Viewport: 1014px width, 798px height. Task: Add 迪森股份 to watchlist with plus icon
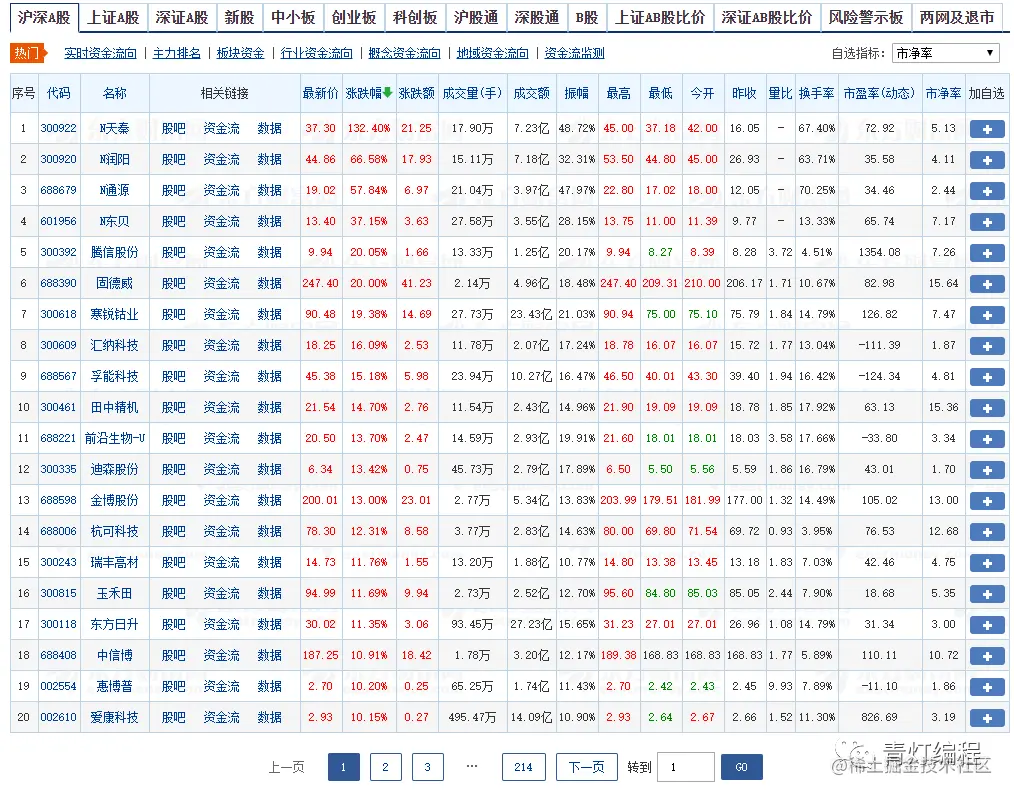[x=987, y=469]
